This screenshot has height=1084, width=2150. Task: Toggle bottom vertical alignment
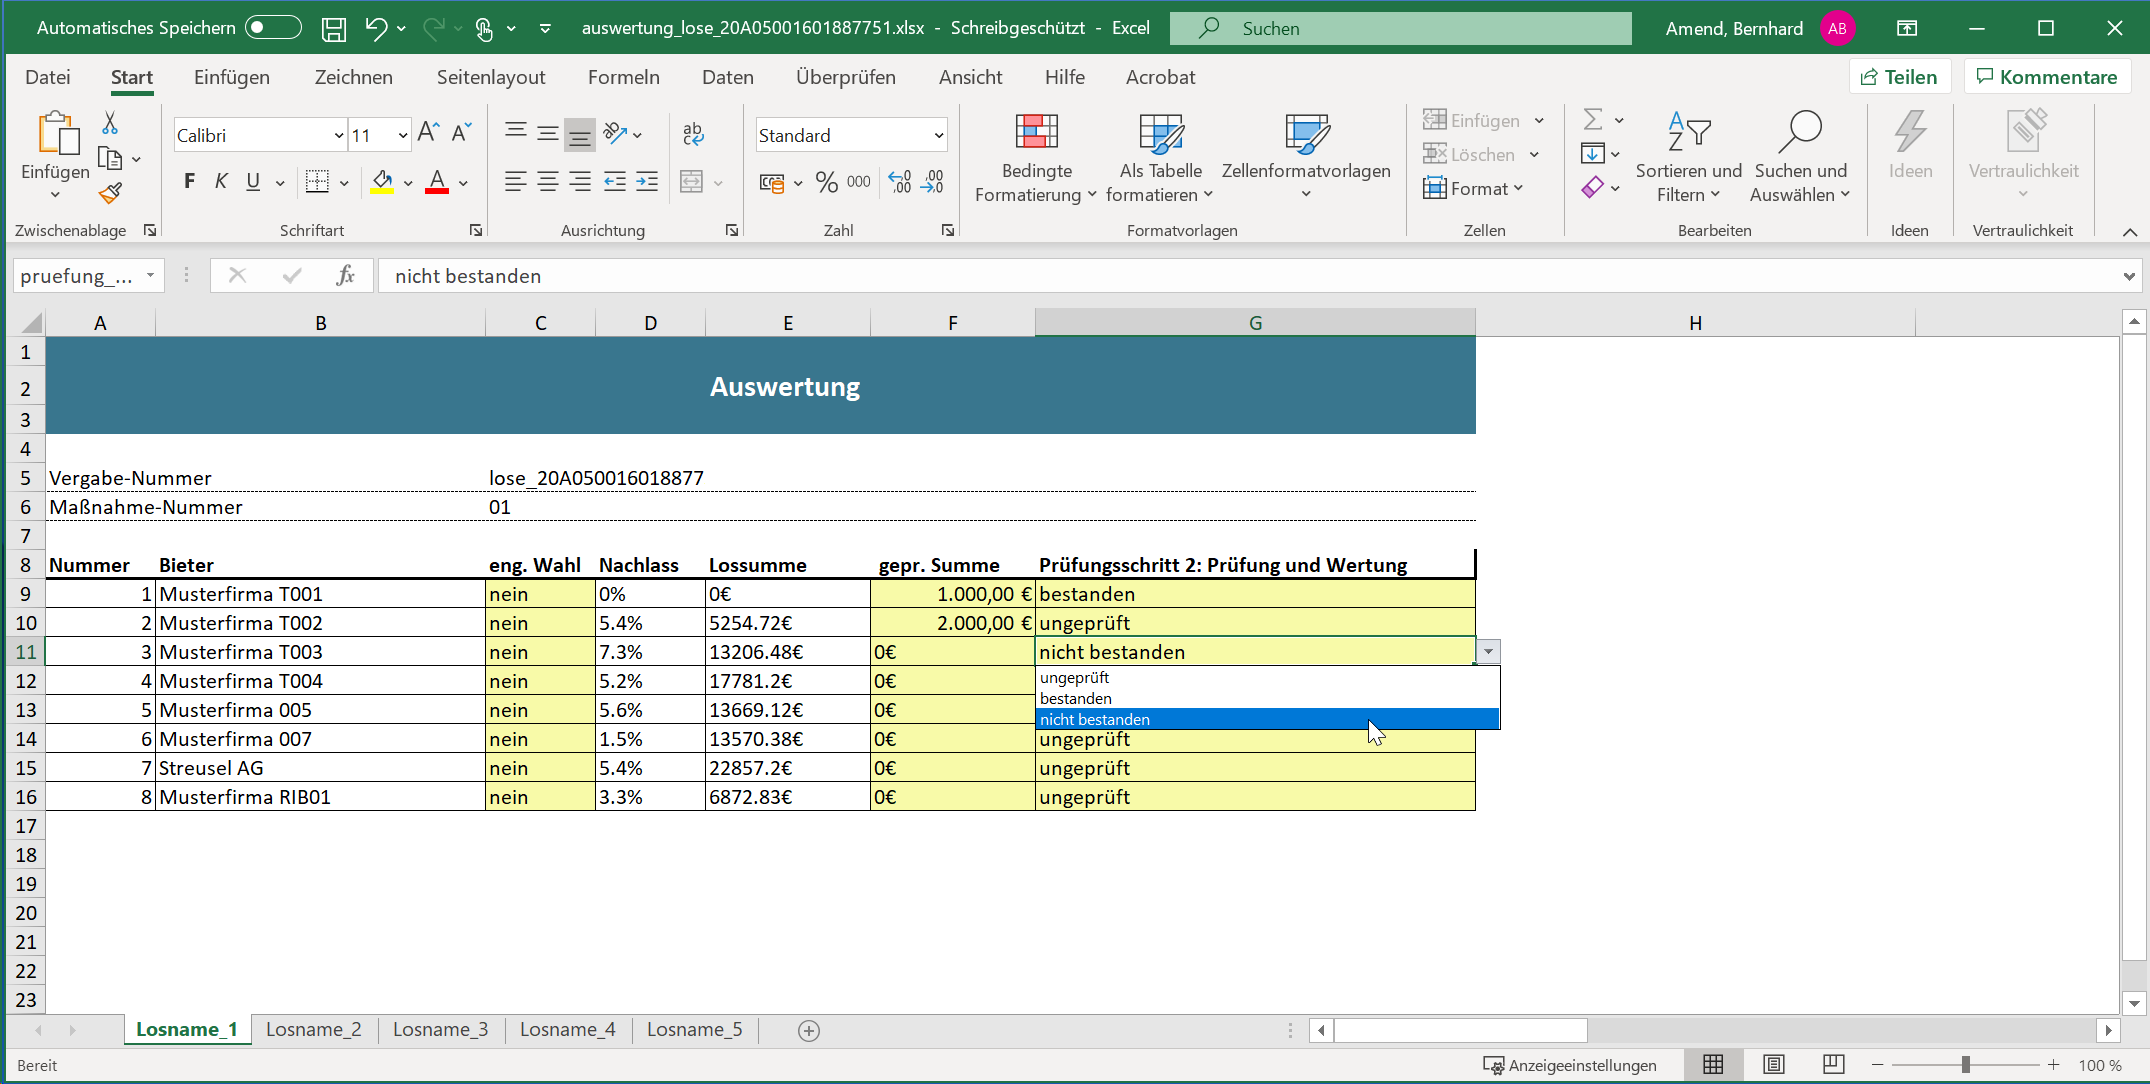point(580,135)
